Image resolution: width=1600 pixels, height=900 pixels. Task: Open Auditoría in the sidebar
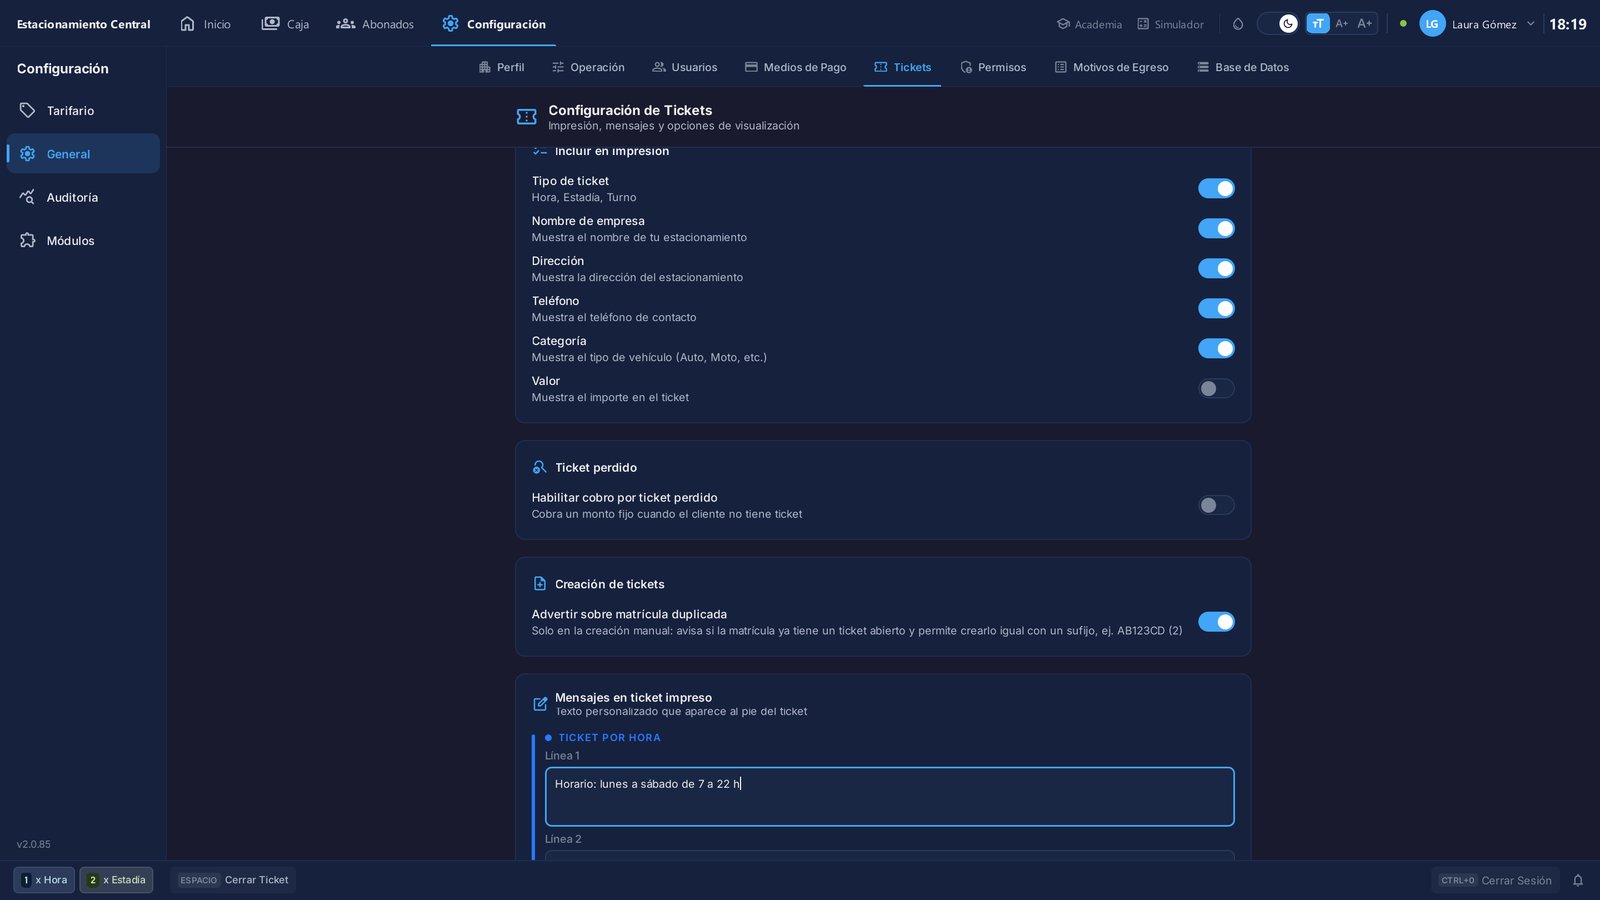click(83, 197)
